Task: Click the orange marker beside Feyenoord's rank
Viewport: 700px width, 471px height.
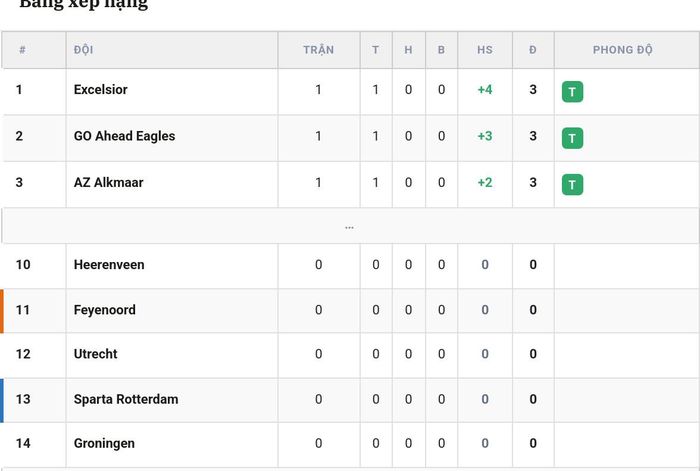Action: pyautogui.click(x=2, y=311)
